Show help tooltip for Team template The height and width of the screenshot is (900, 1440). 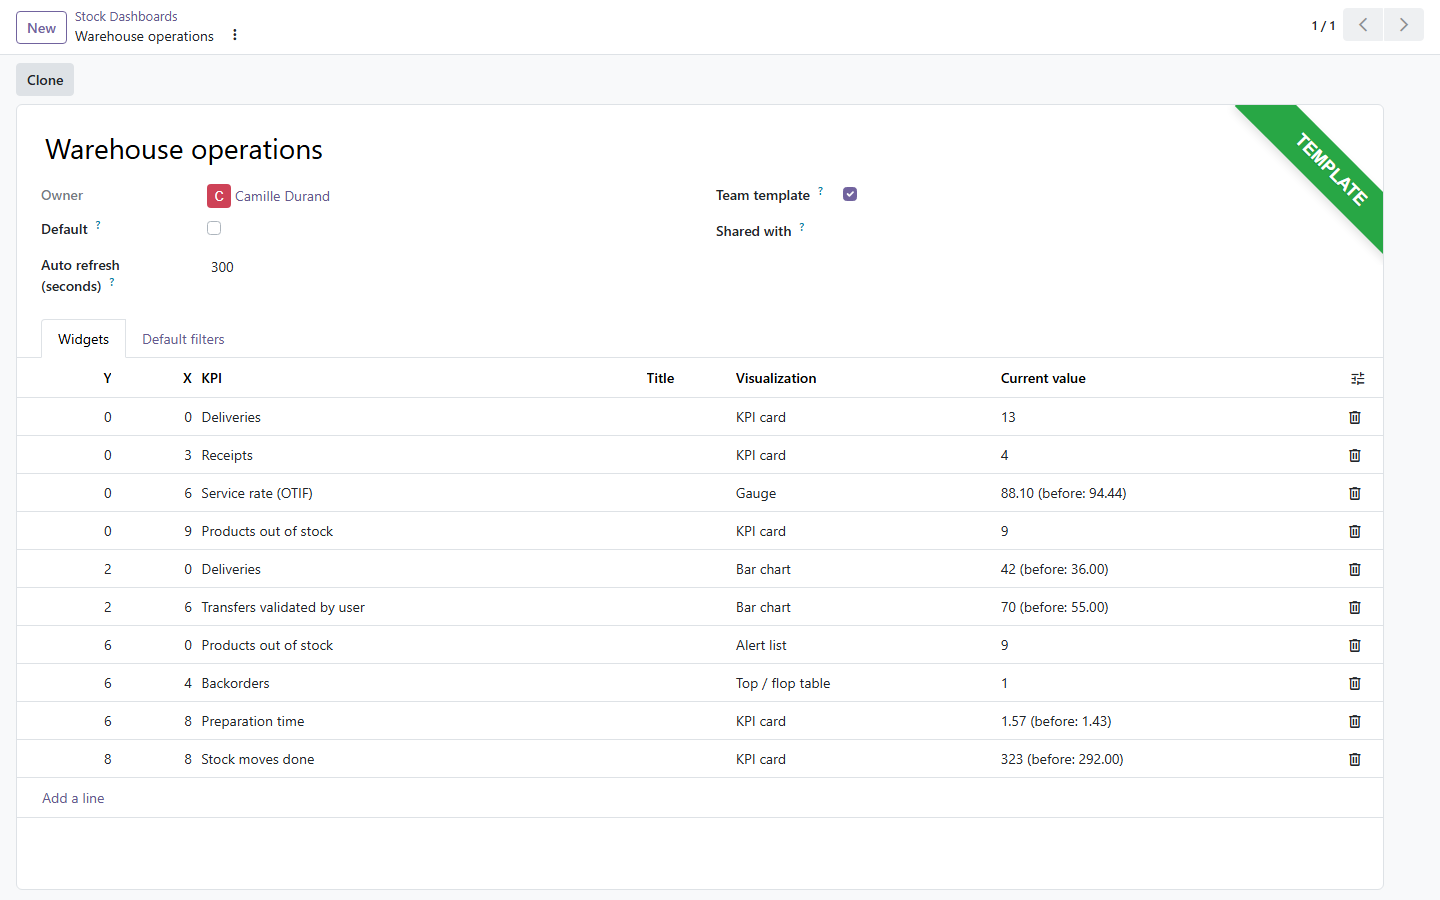[x=821, y=191]
